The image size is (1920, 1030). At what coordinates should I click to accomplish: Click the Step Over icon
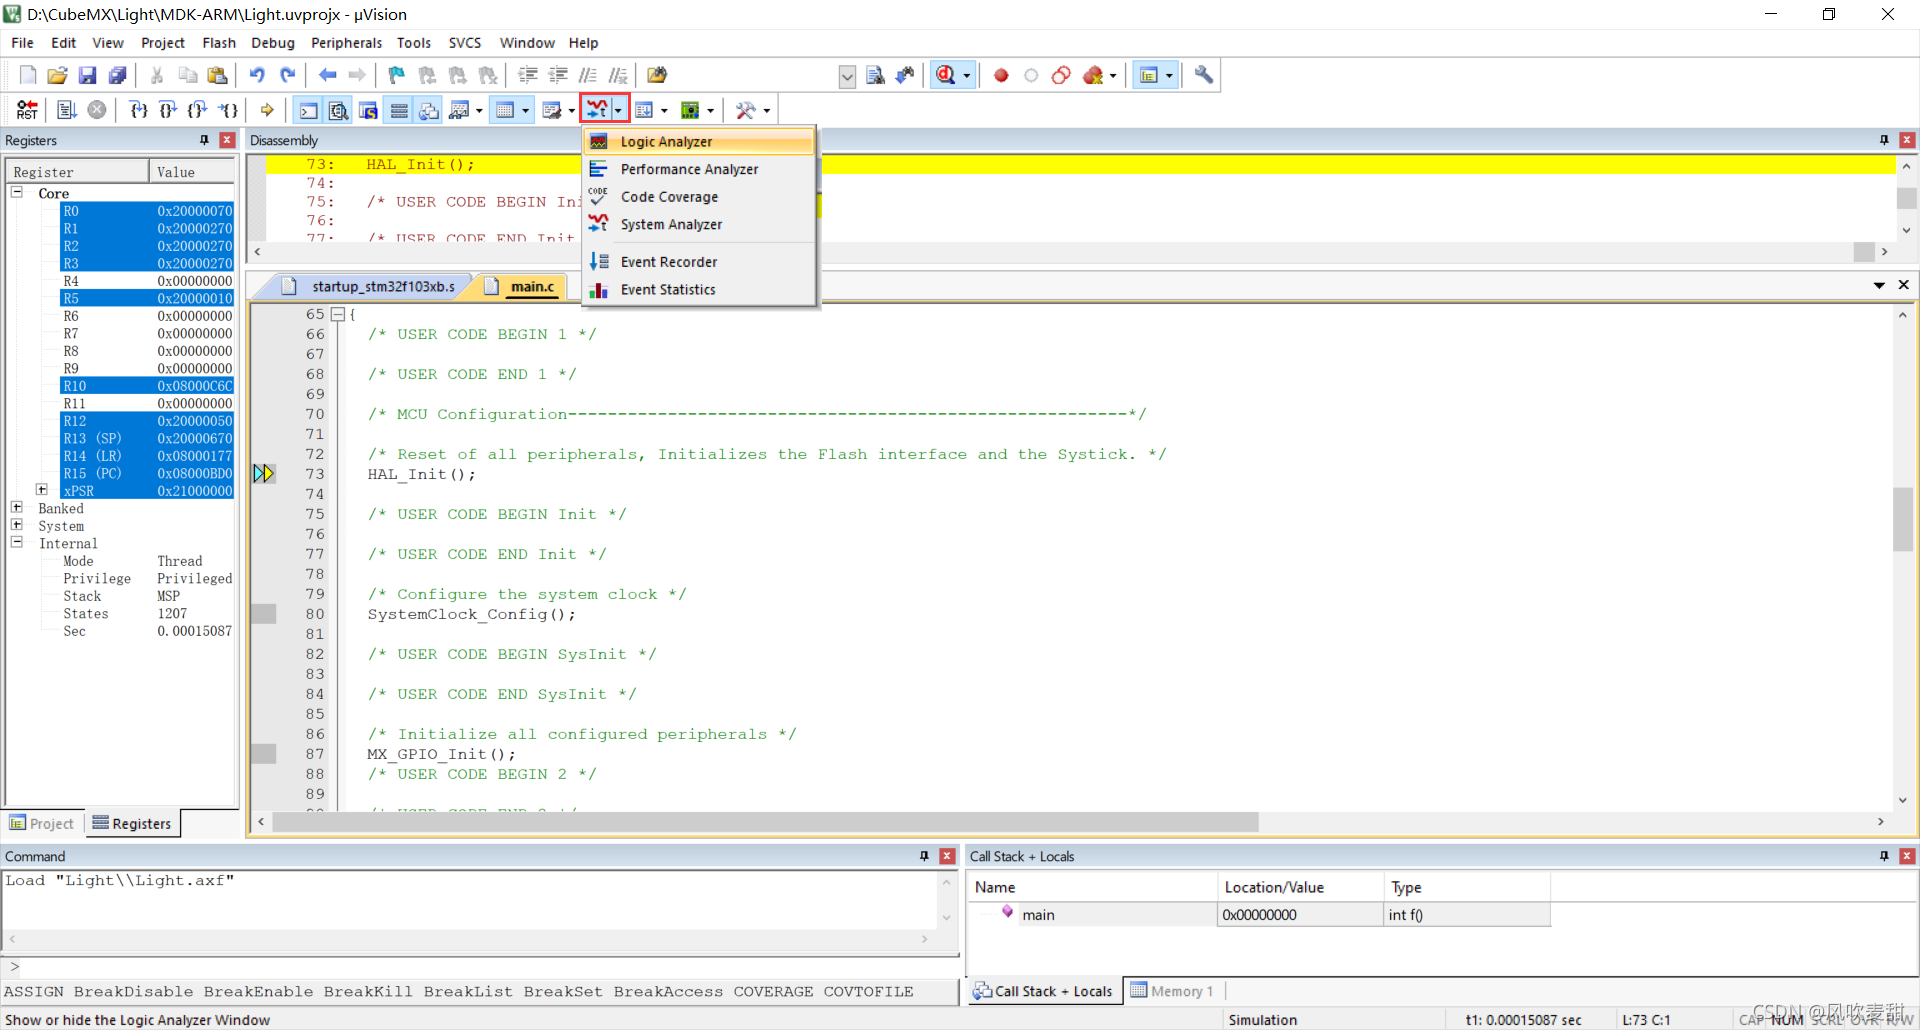click(x=168, y=110)
